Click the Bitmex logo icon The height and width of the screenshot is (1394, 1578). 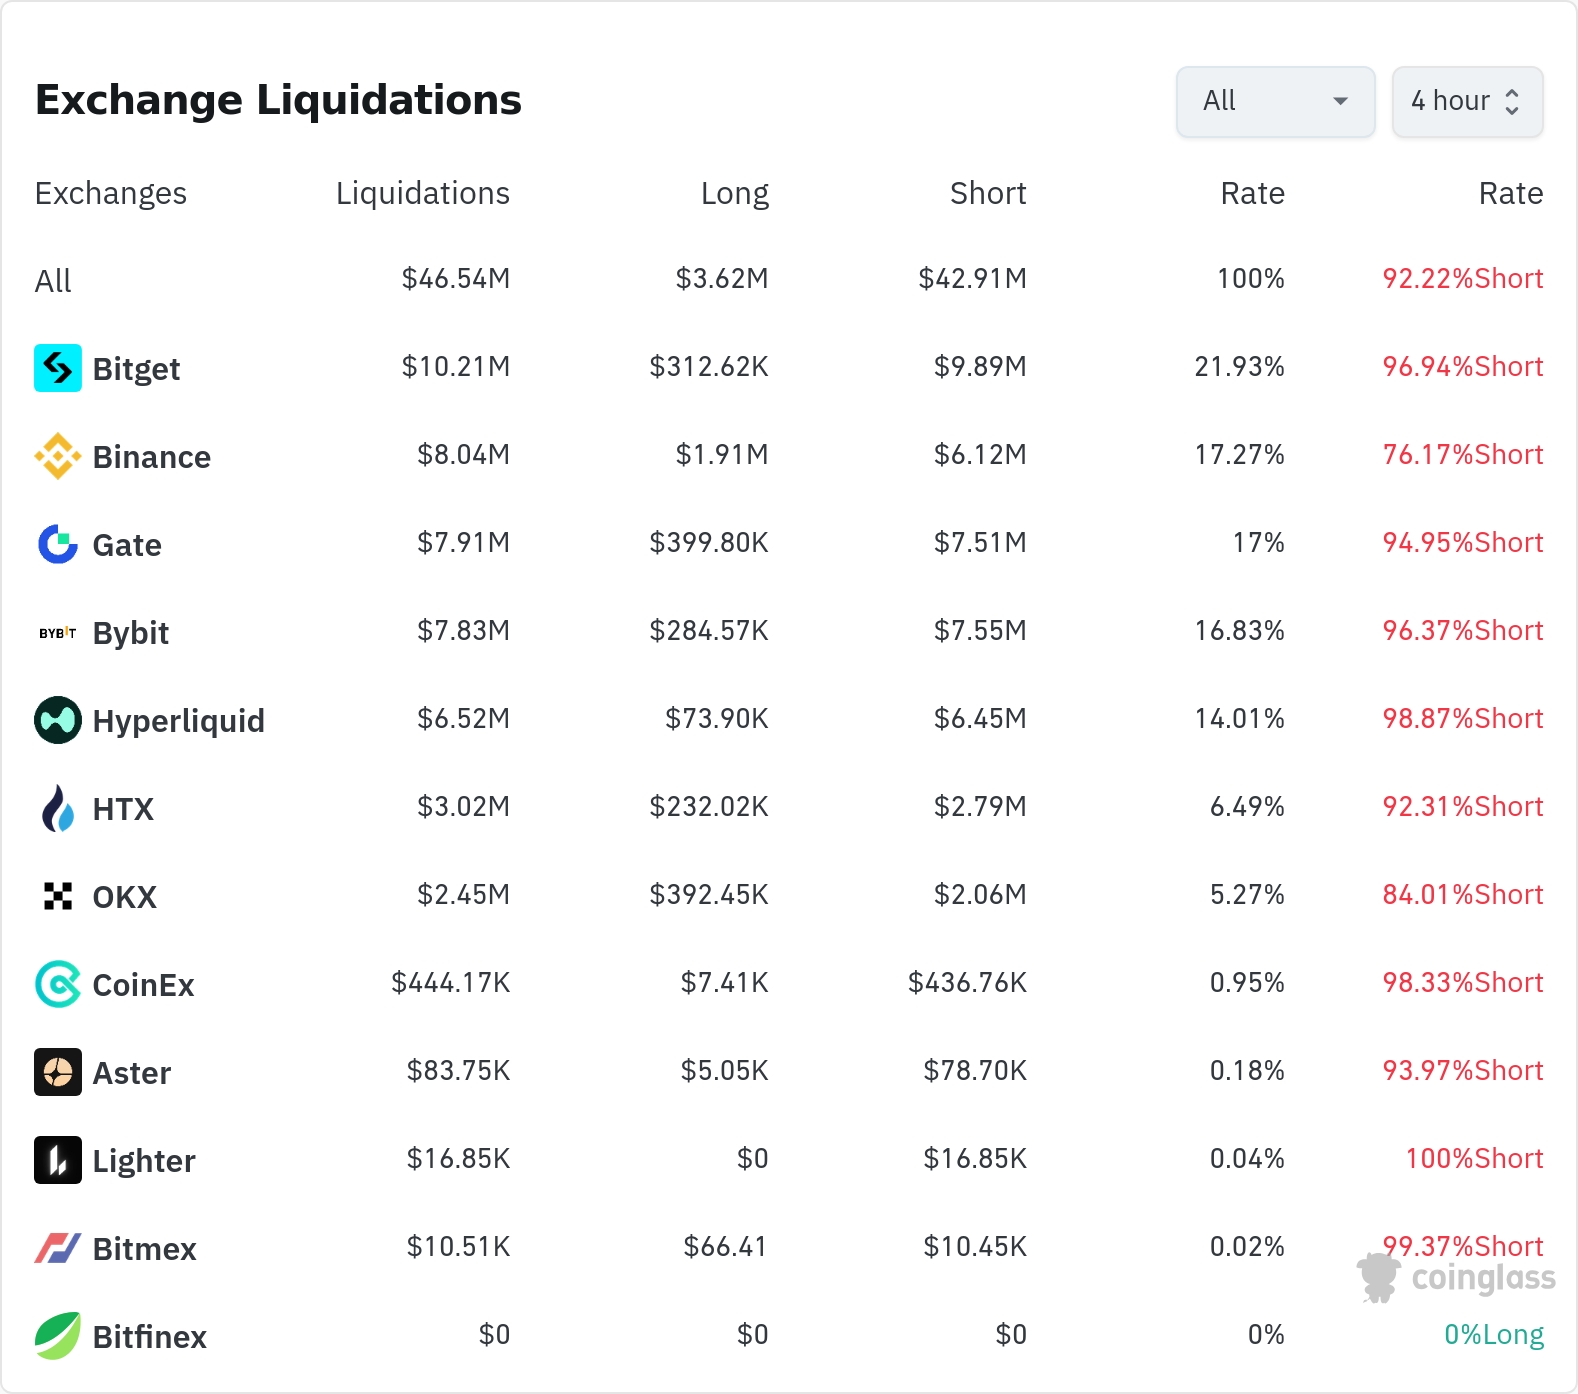coord(58,1248)
